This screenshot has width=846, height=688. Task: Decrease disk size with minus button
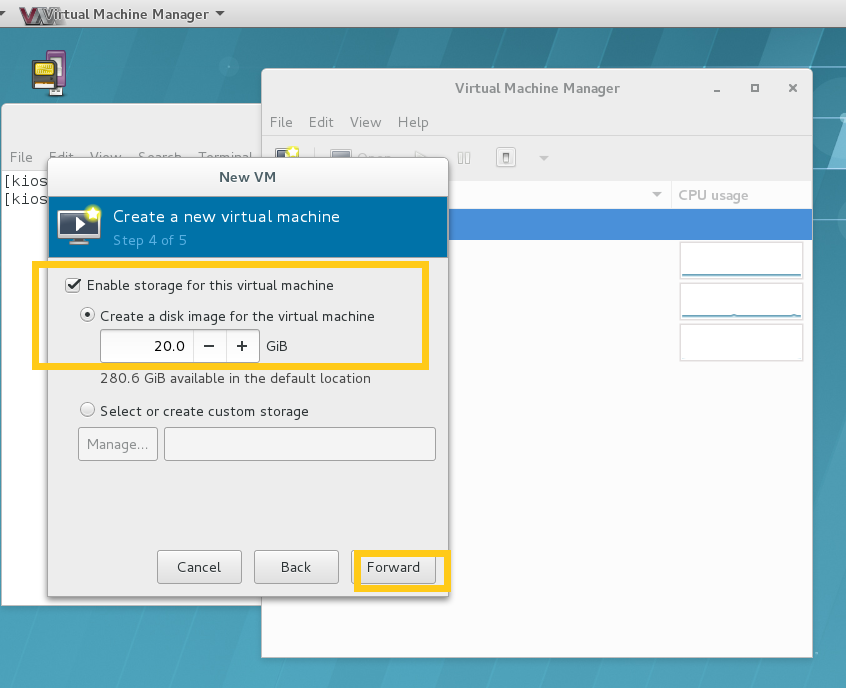(x=209, y=346)
